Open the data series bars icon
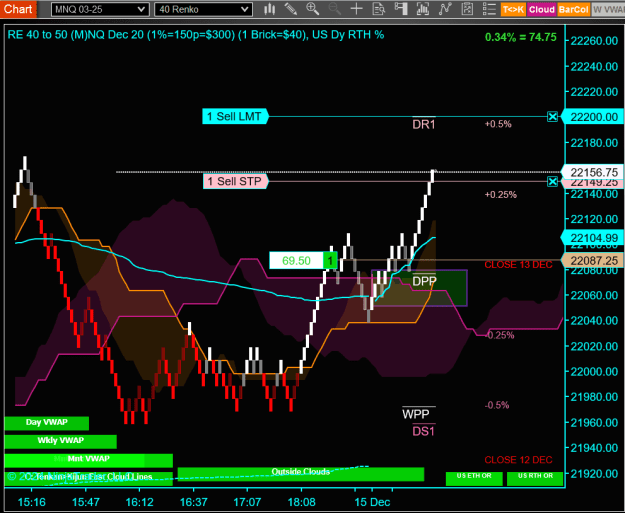625x513 pixels. point(423,9)
